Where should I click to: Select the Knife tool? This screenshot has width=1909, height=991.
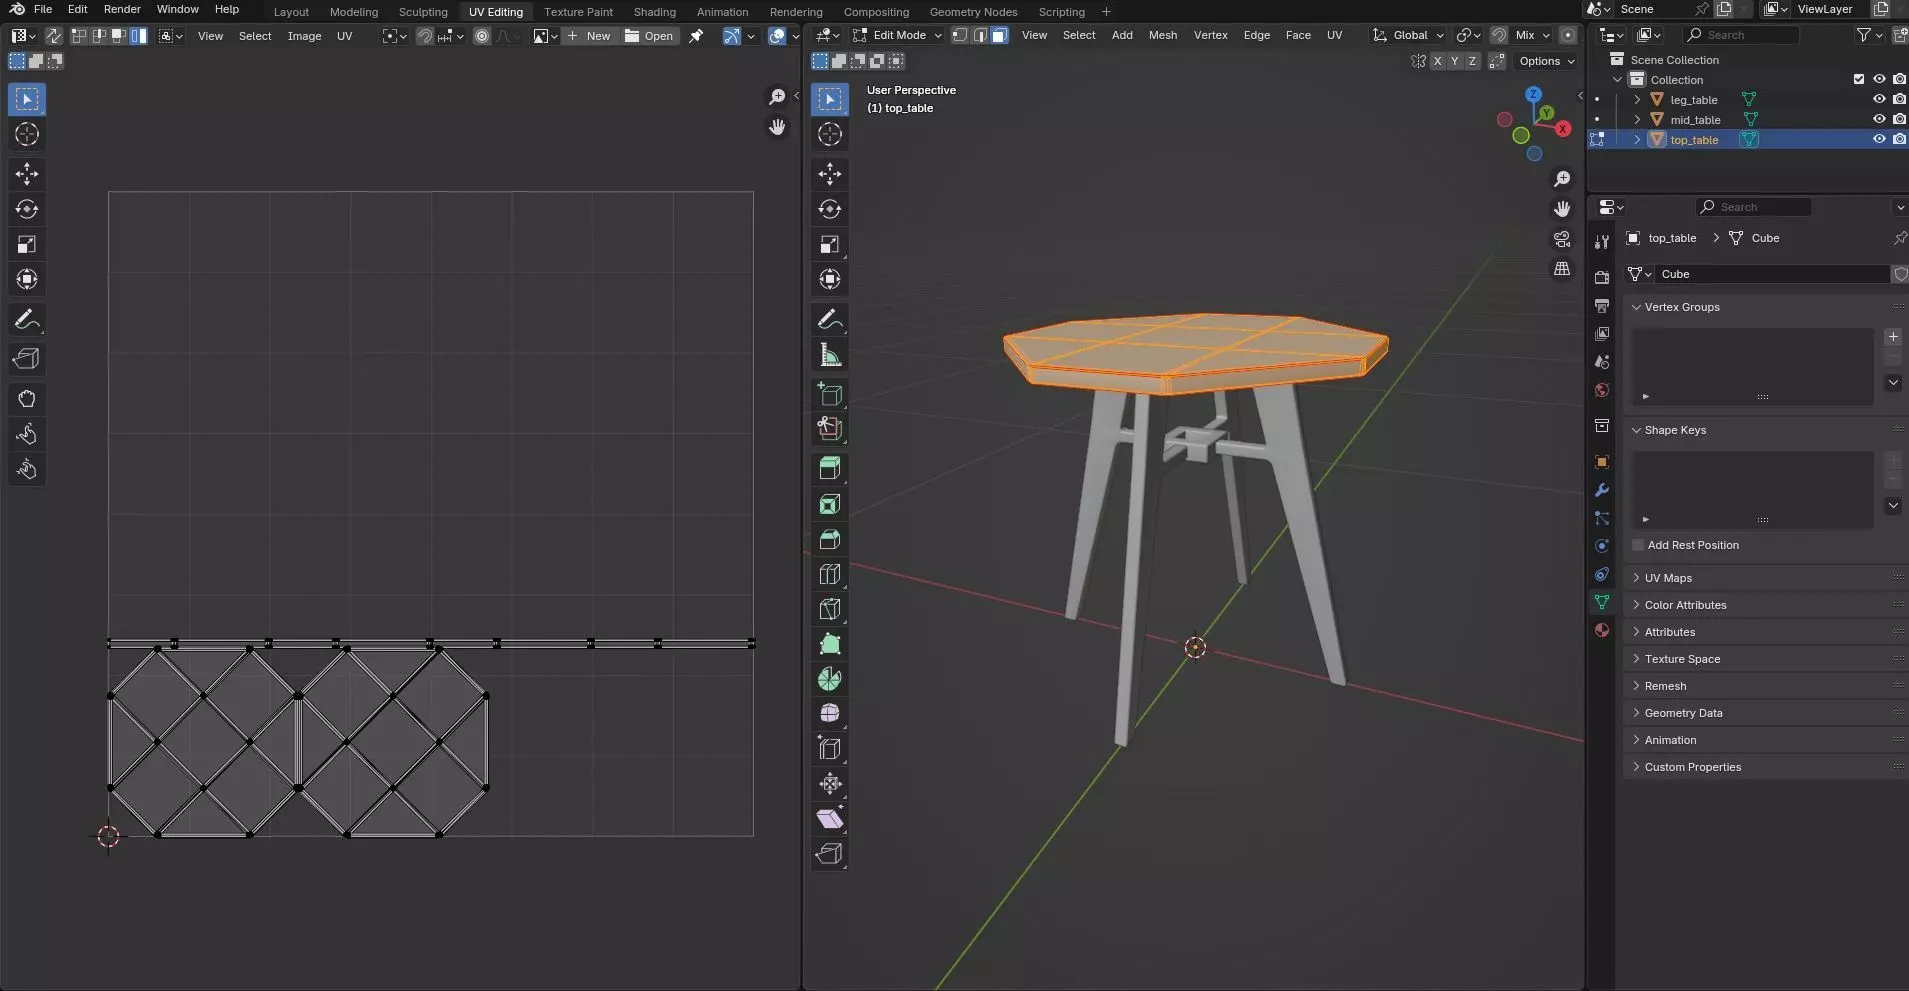[830, 609]
